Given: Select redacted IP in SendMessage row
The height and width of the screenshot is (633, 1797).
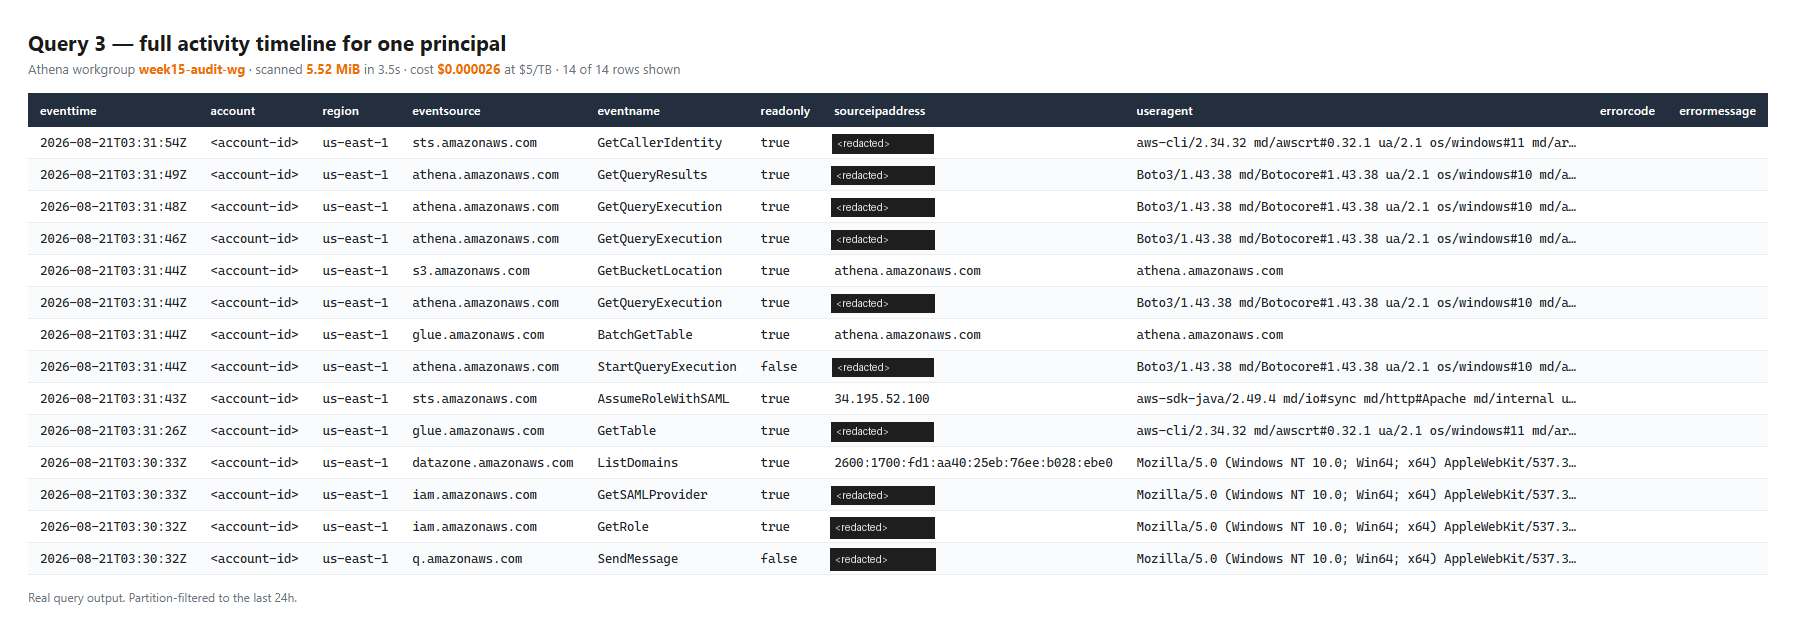Looking at the screenshot, I should click(883, 560).
